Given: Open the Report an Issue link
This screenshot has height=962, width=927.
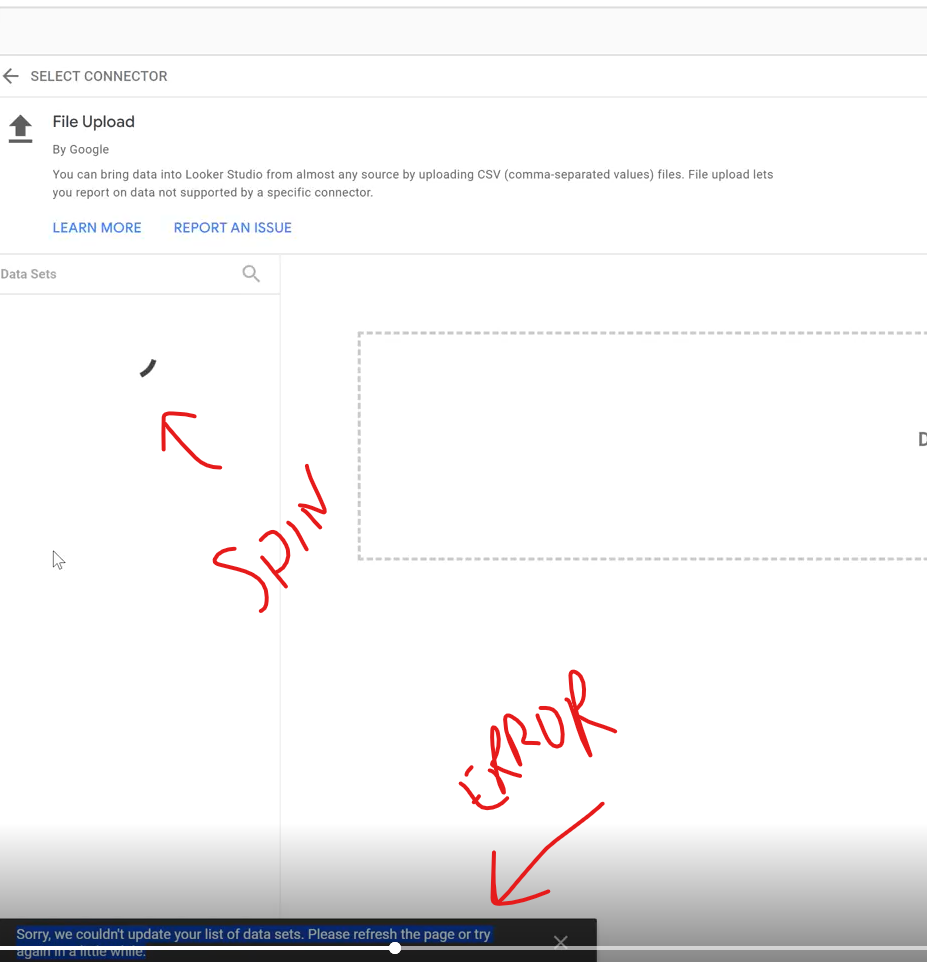Looking at the screenshot, I should tap(233, 228).
